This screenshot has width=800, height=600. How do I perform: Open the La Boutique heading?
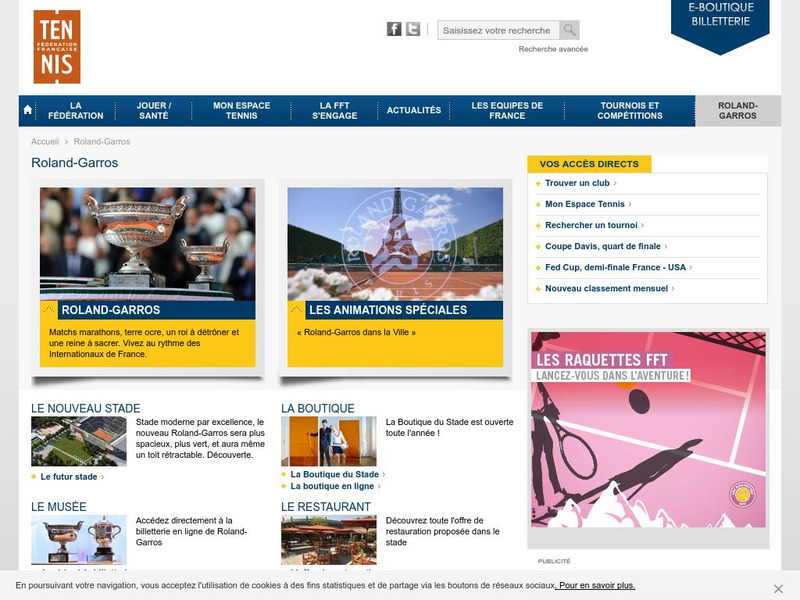(318, 408)
